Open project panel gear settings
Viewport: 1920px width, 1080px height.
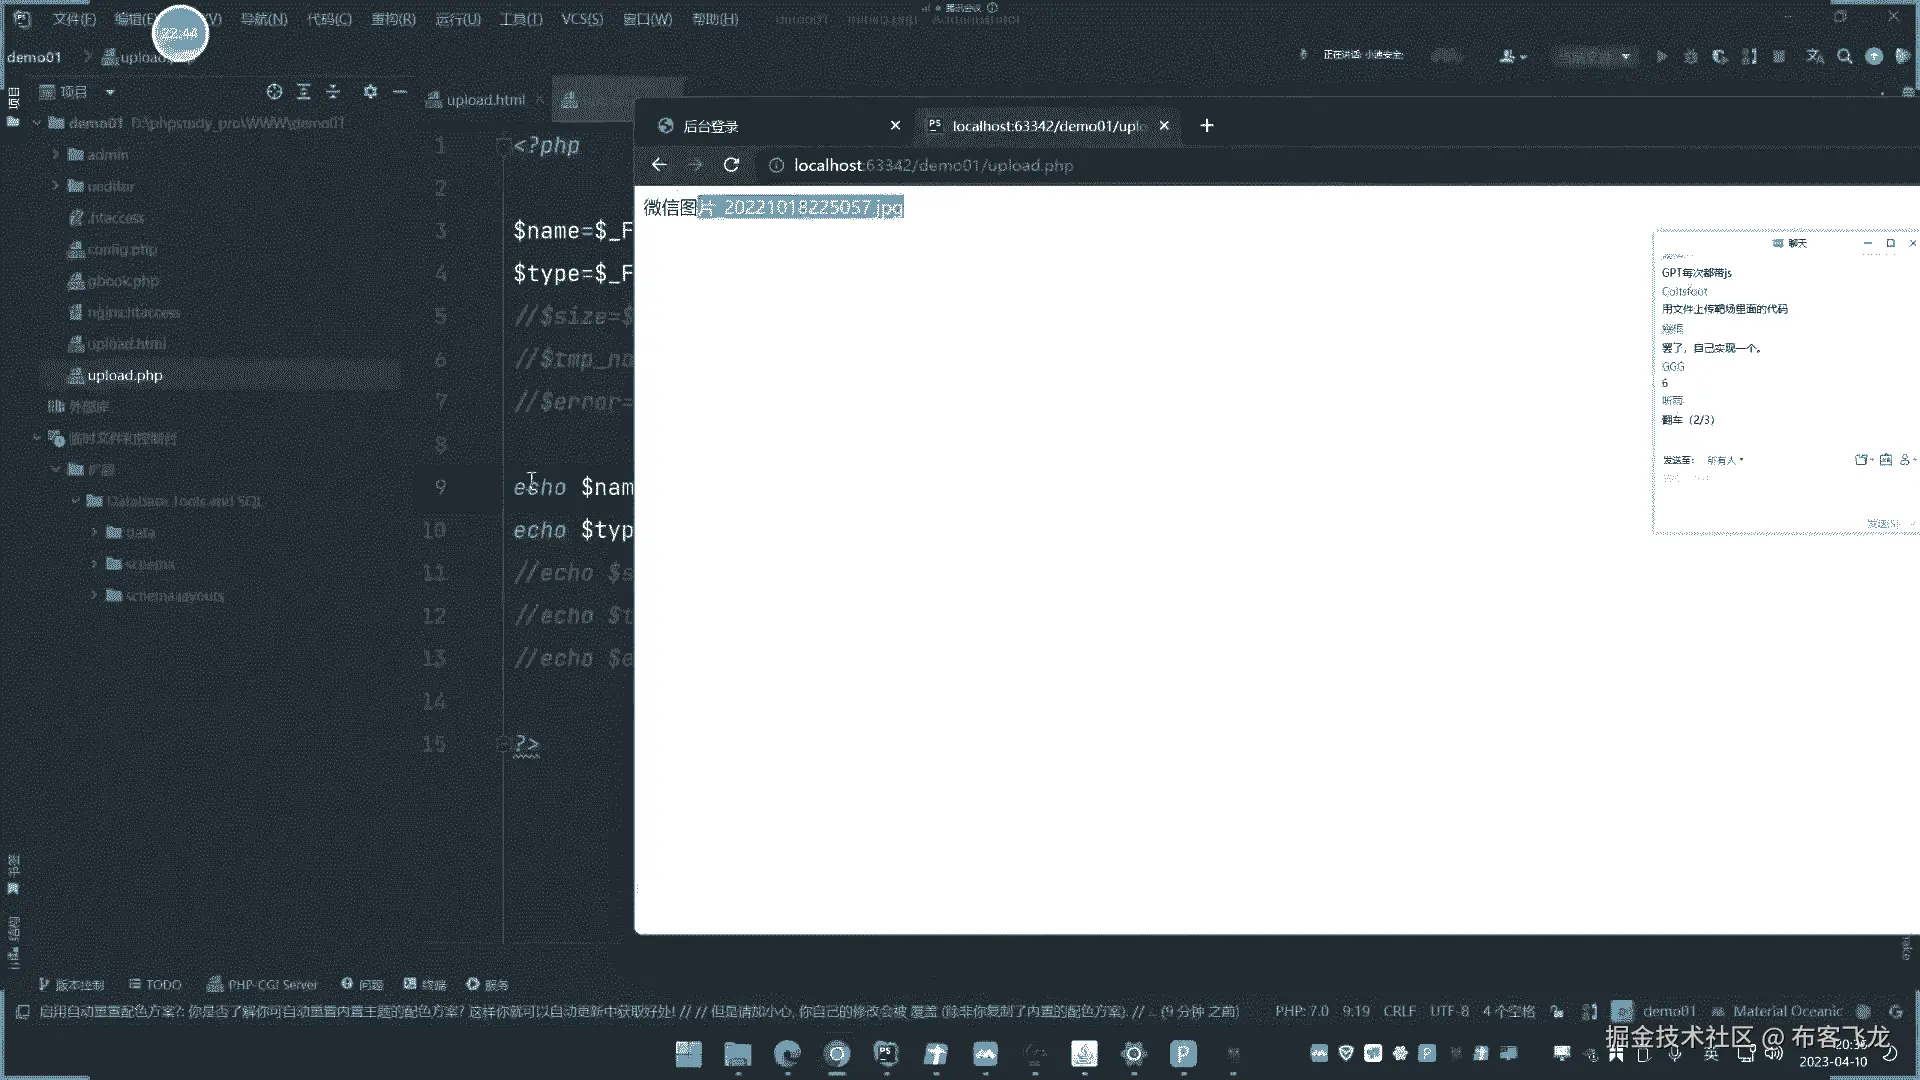coord(370,92)
